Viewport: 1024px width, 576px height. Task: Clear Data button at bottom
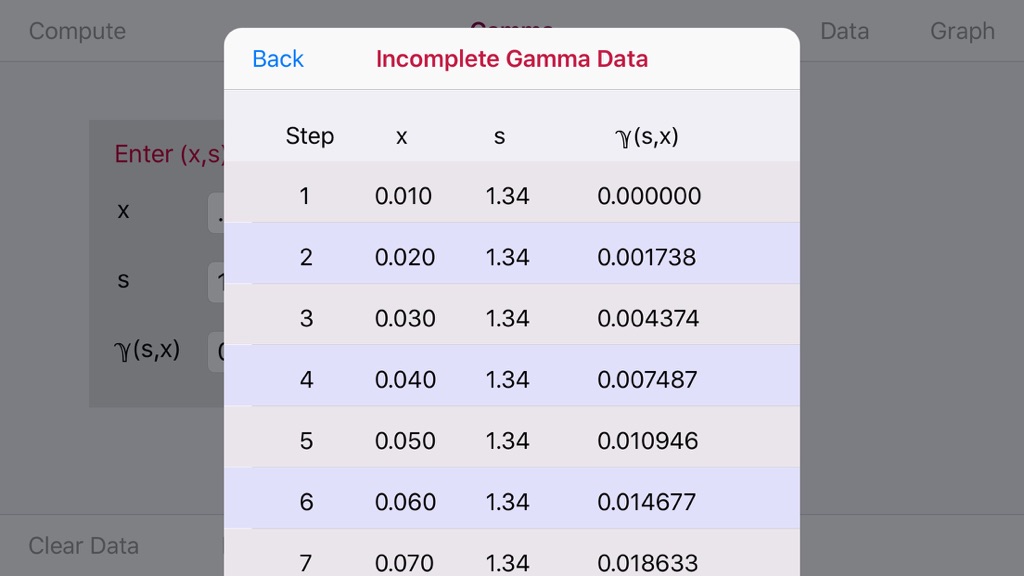(84, 545)
